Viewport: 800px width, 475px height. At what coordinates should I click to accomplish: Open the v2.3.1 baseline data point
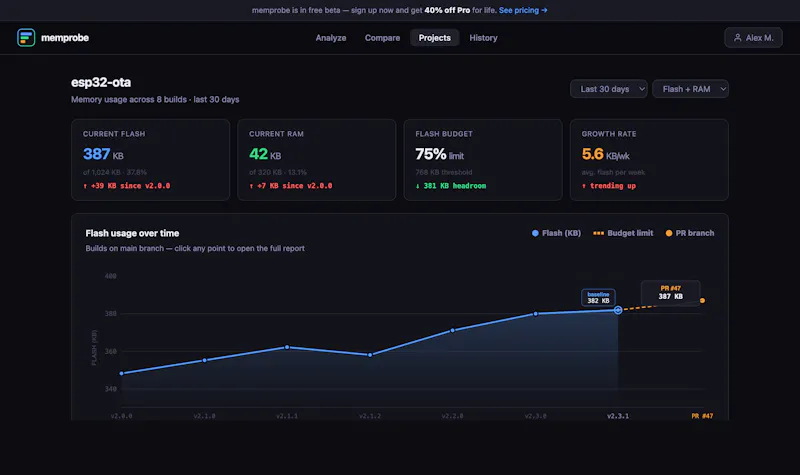point(618,310)
